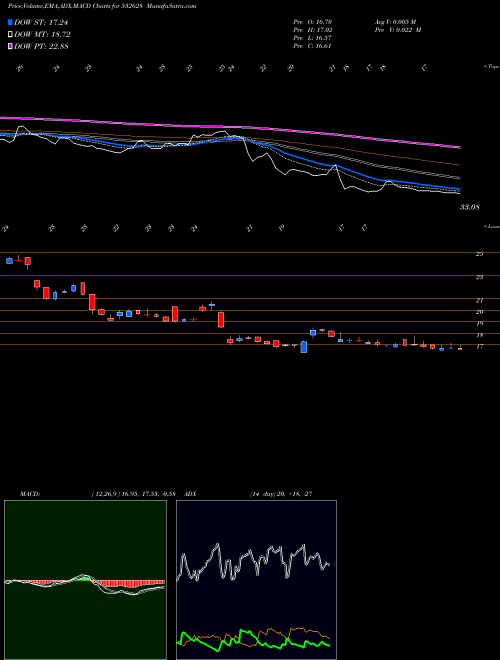Click the 'MACD:' panel heading
The height and width of the screenshot is (660, 500).
[29, 494]
